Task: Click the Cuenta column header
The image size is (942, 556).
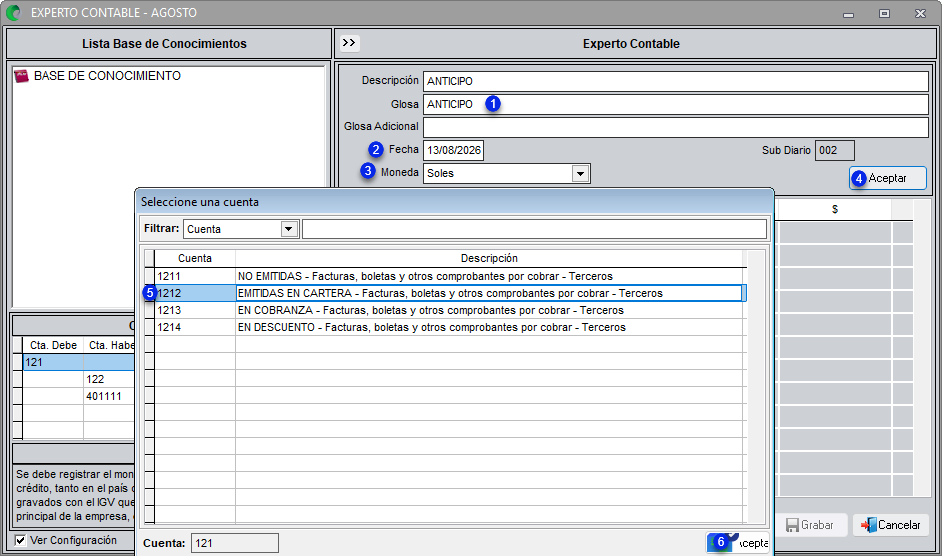Action: point(195,258)
